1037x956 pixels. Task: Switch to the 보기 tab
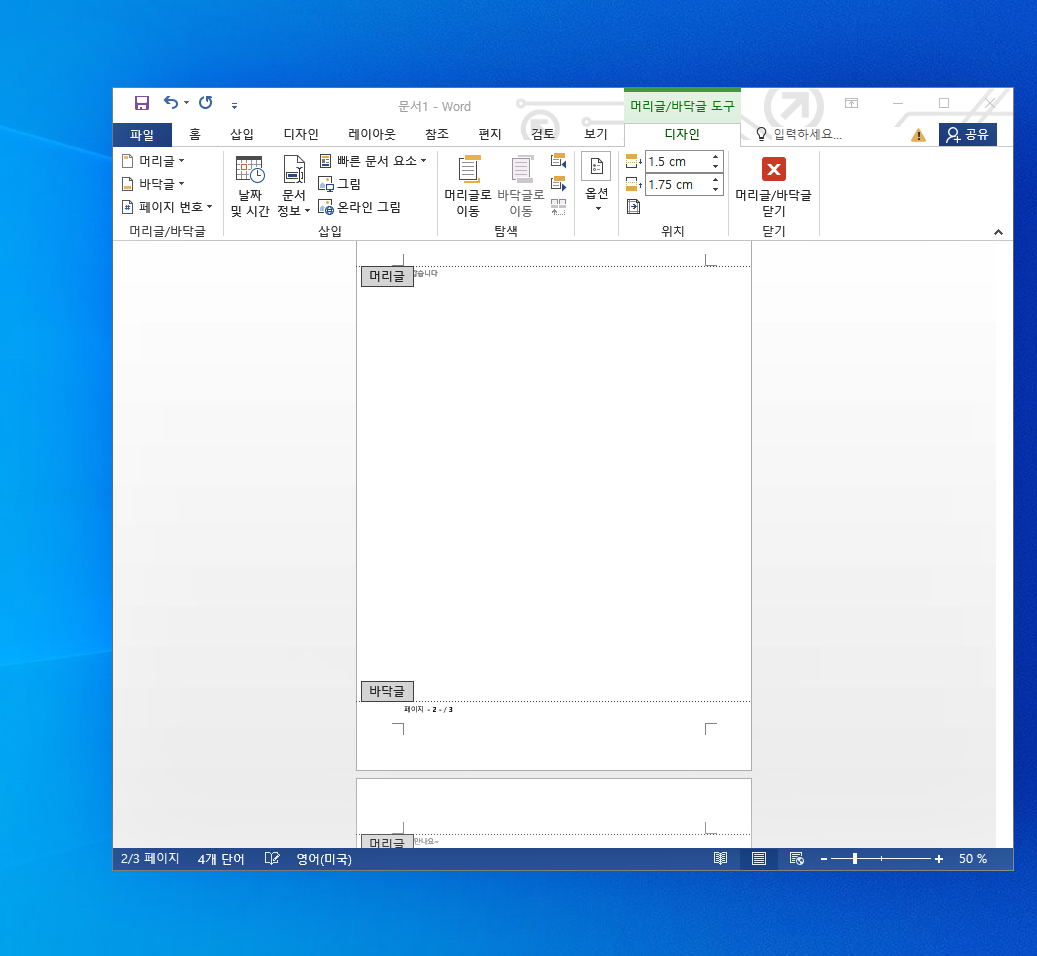595,134
